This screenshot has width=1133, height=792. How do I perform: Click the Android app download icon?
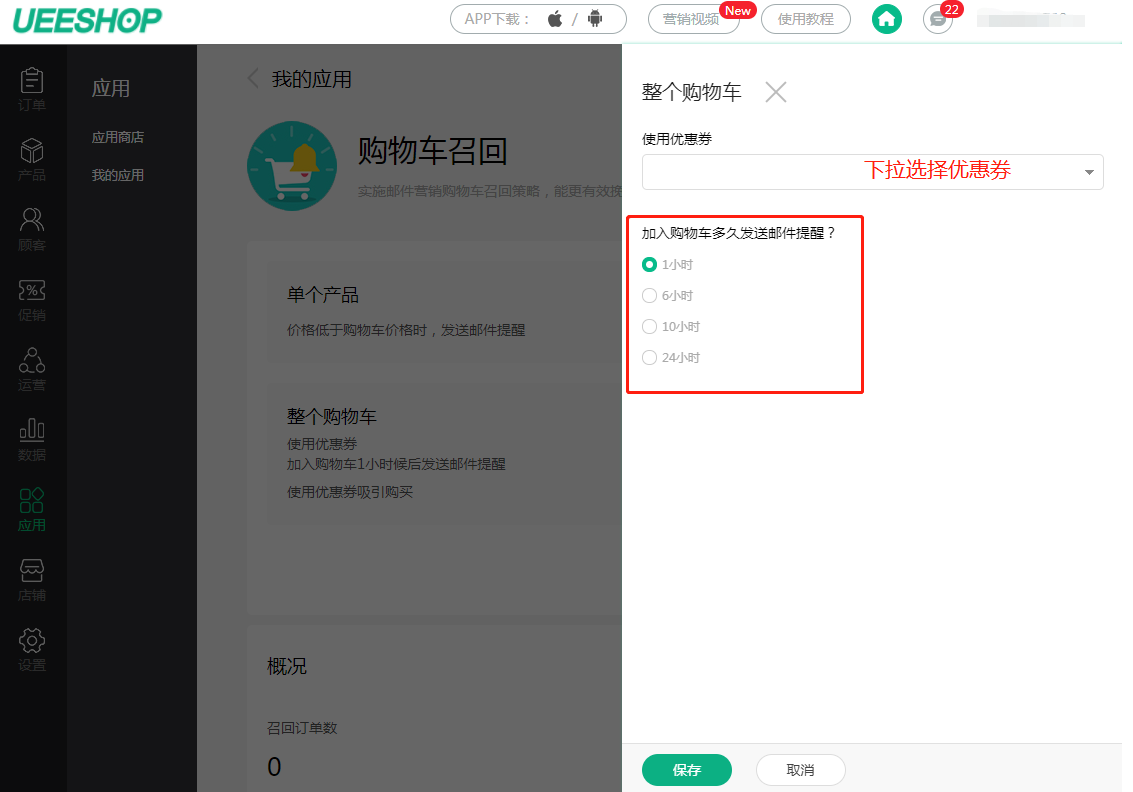(595, 20)
